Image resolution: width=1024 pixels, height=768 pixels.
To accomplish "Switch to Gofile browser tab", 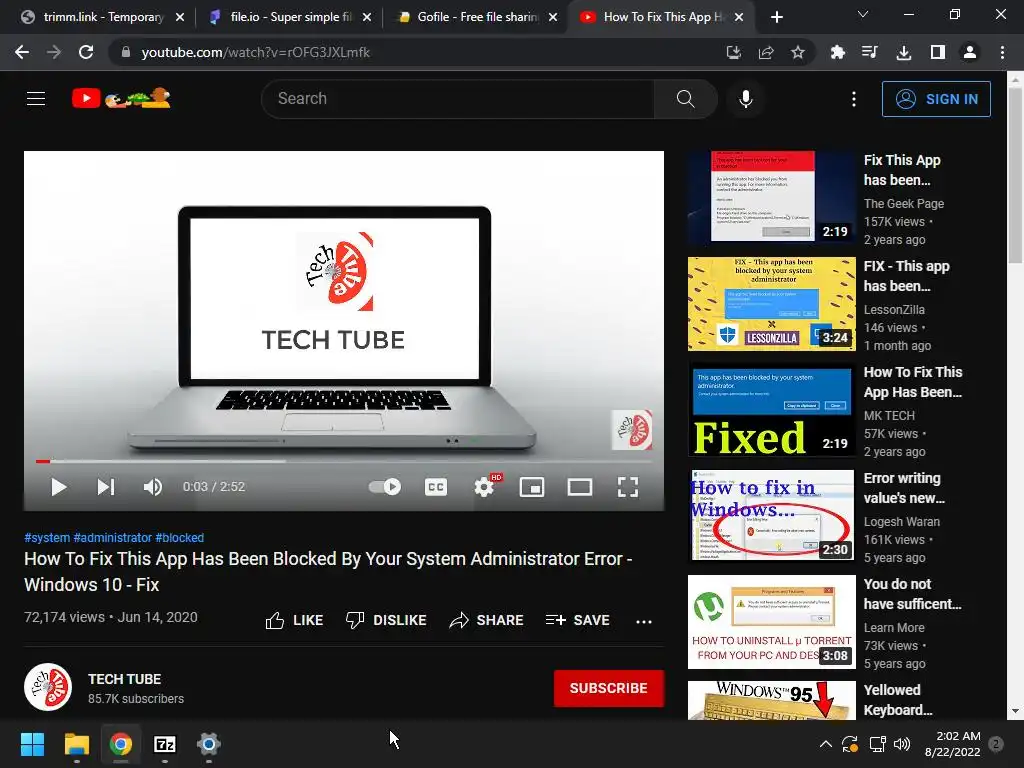I will tap(477, 17).
